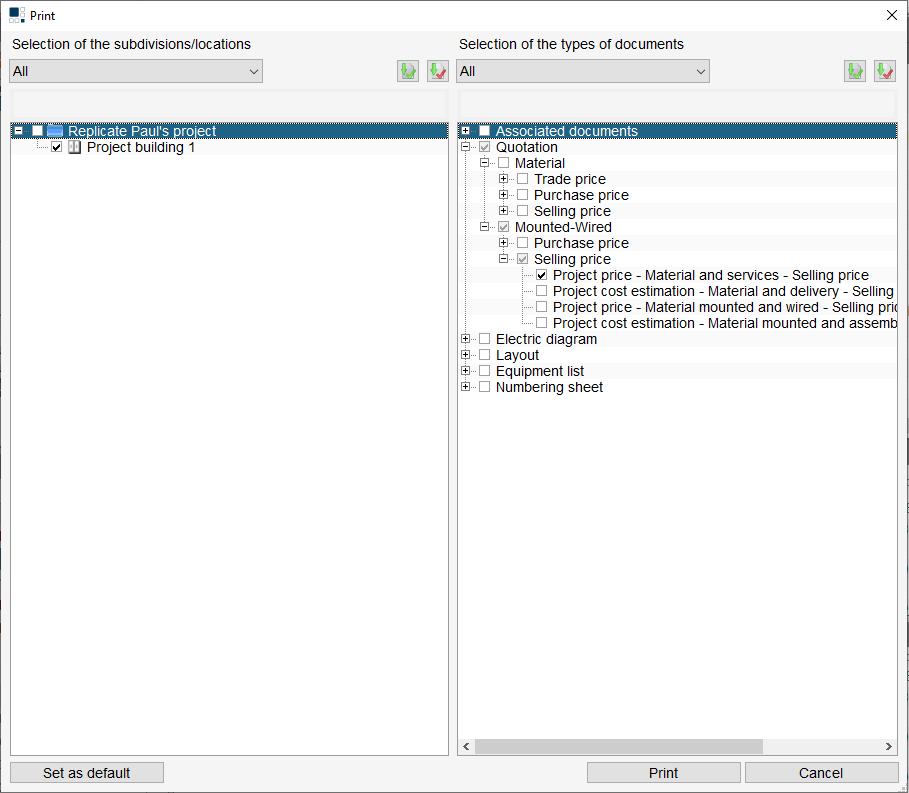The height and width of the screenshot is (793, 909).
Task: Click the building icon beside Project building 1
Action: click(74, 147)
